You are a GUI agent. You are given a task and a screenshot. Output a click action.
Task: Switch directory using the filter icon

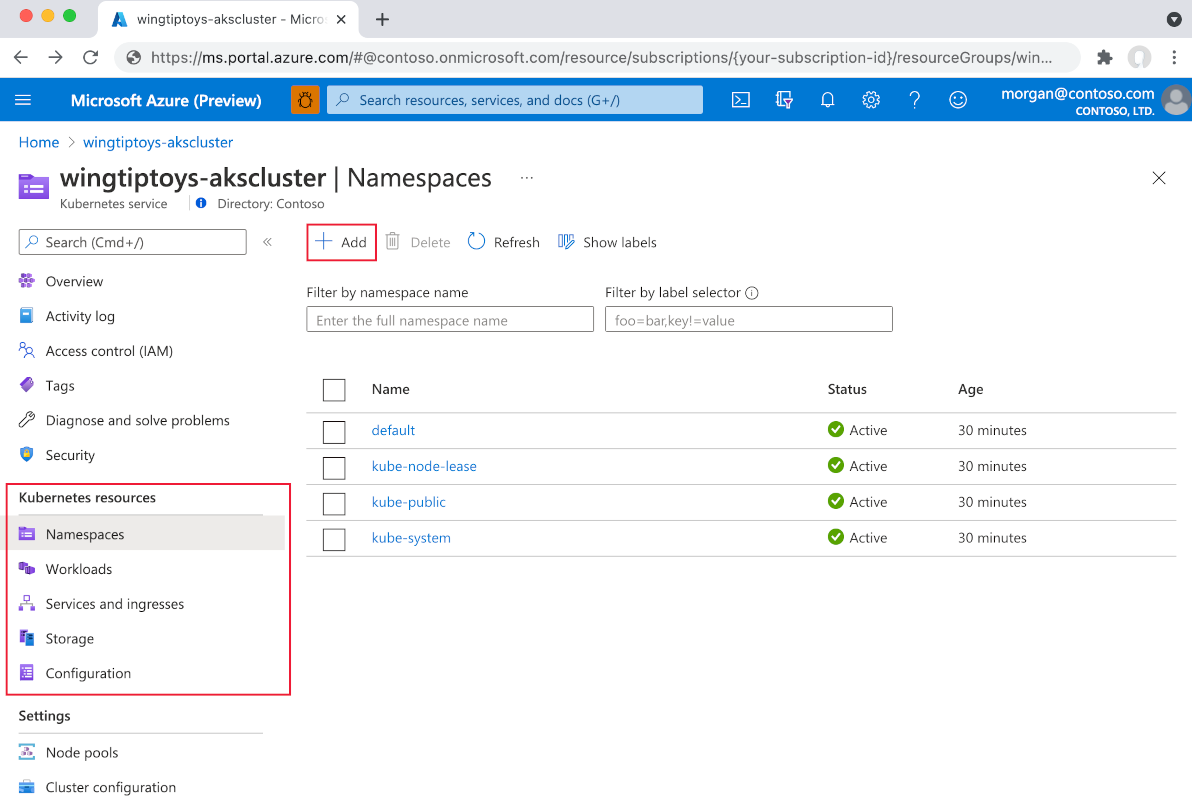point(784,99)
